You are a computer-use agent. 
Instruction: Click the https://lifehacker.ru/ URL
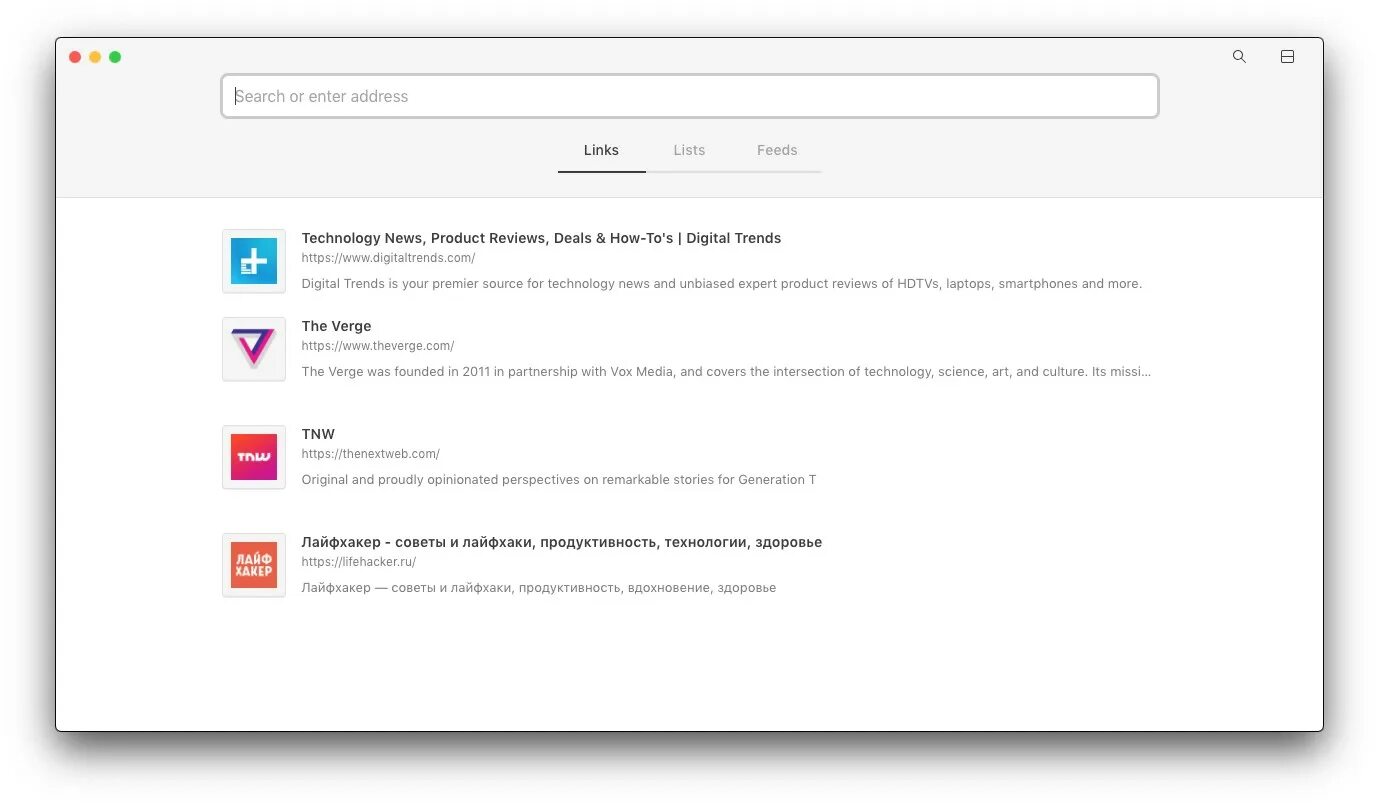point(358,562)
